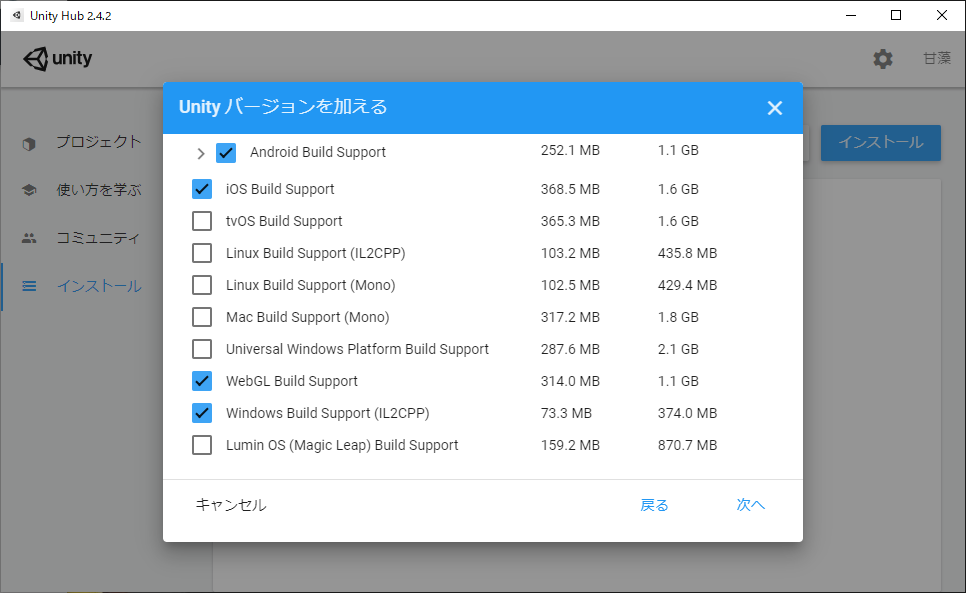Click the 'Unity Hub 2.4.2' window title
Screen dimensions: 966x593
(x=71, y=16)
